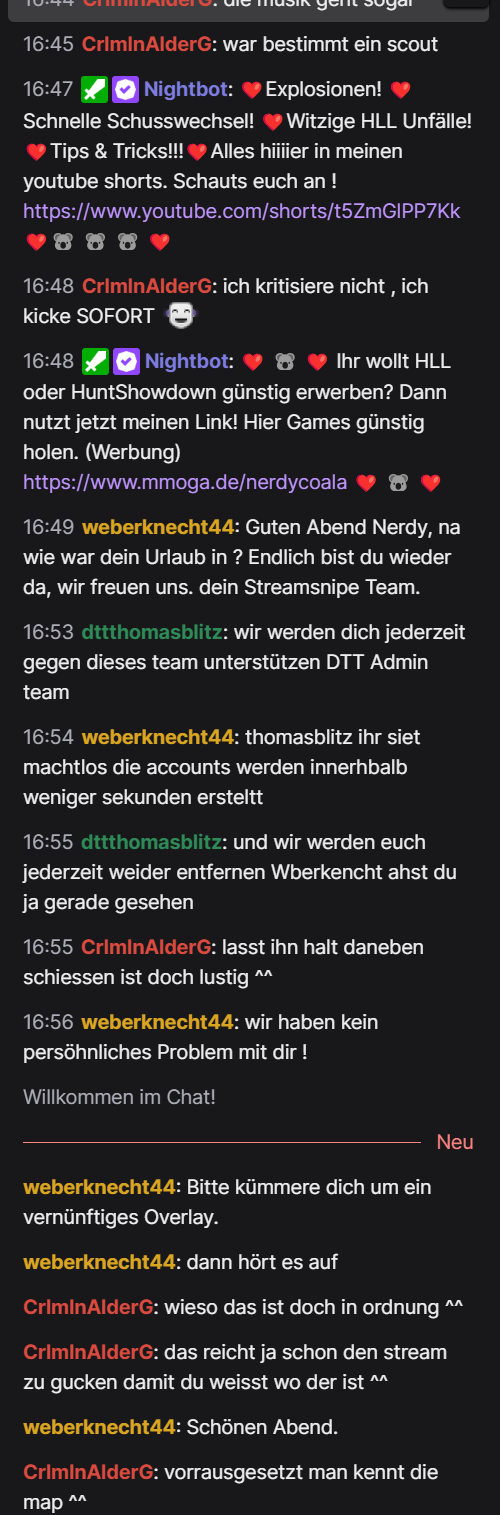Click the Nightbot username on the 16:47 message

pos(185,90)
